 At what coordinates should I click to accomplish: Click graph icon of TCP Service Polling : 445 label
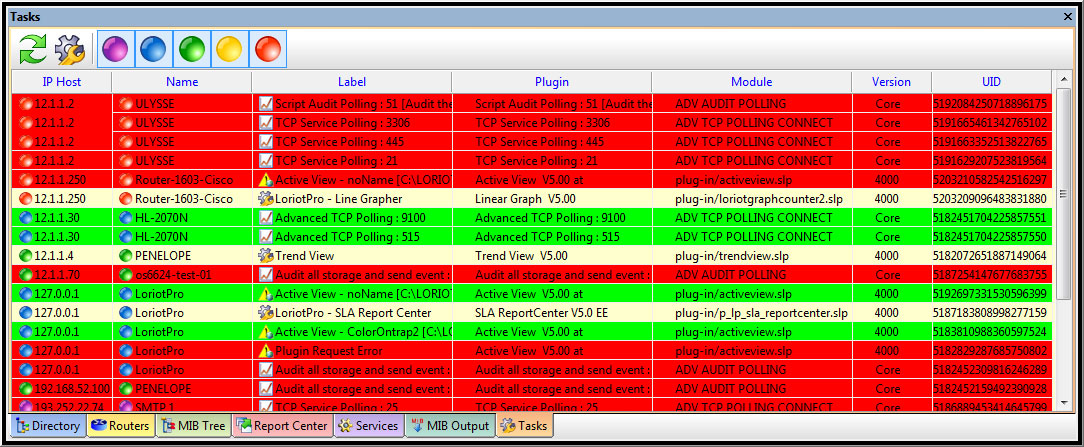point(265,141)
